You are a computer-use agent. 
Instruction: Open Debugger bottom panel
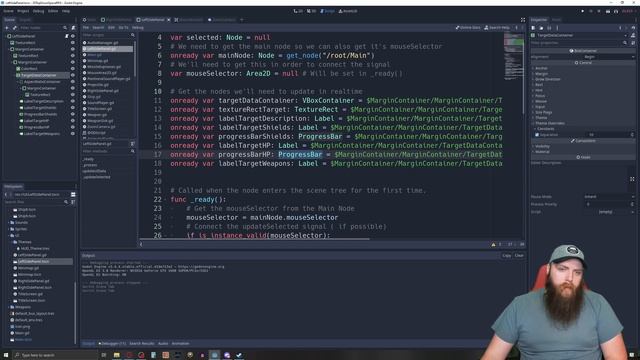113,344
